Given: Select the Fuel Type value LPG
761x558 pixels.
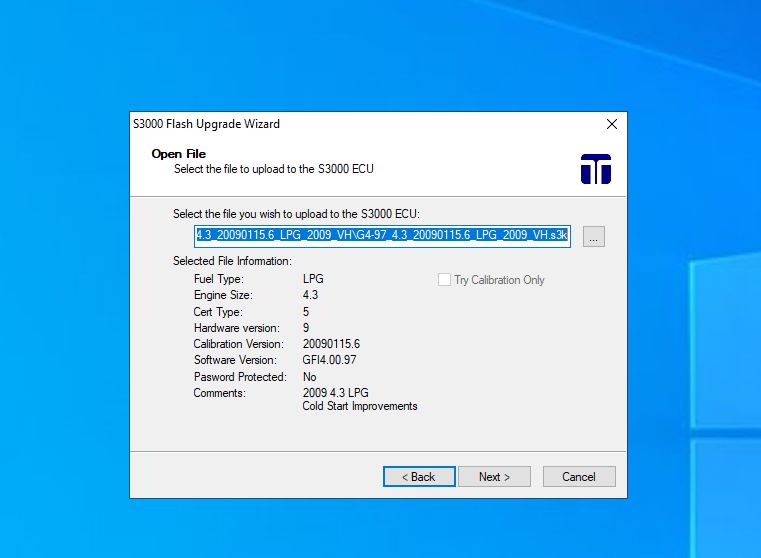Looking at the screenshot, I should (313, 279).
